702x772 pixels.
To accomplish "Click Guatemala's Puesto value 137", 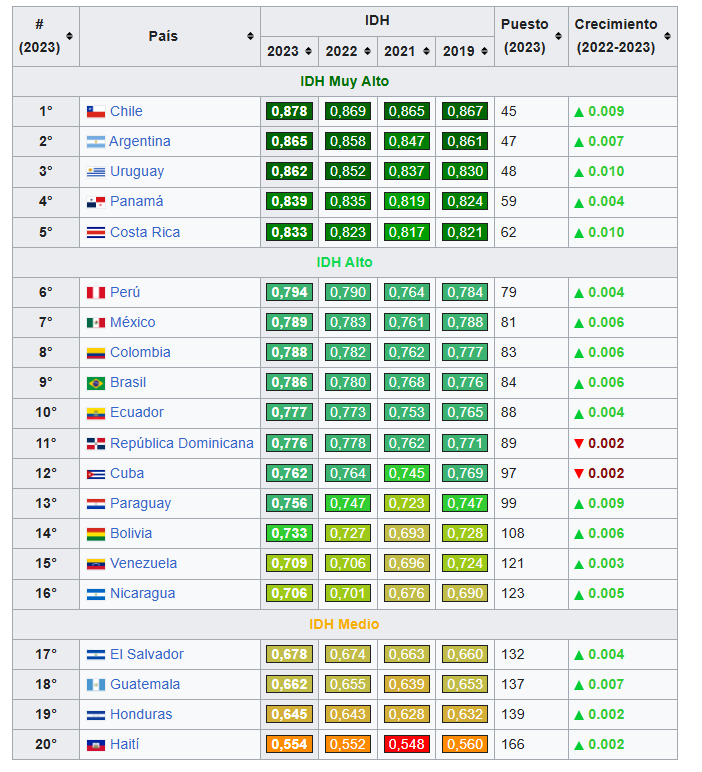I will 512,685.
